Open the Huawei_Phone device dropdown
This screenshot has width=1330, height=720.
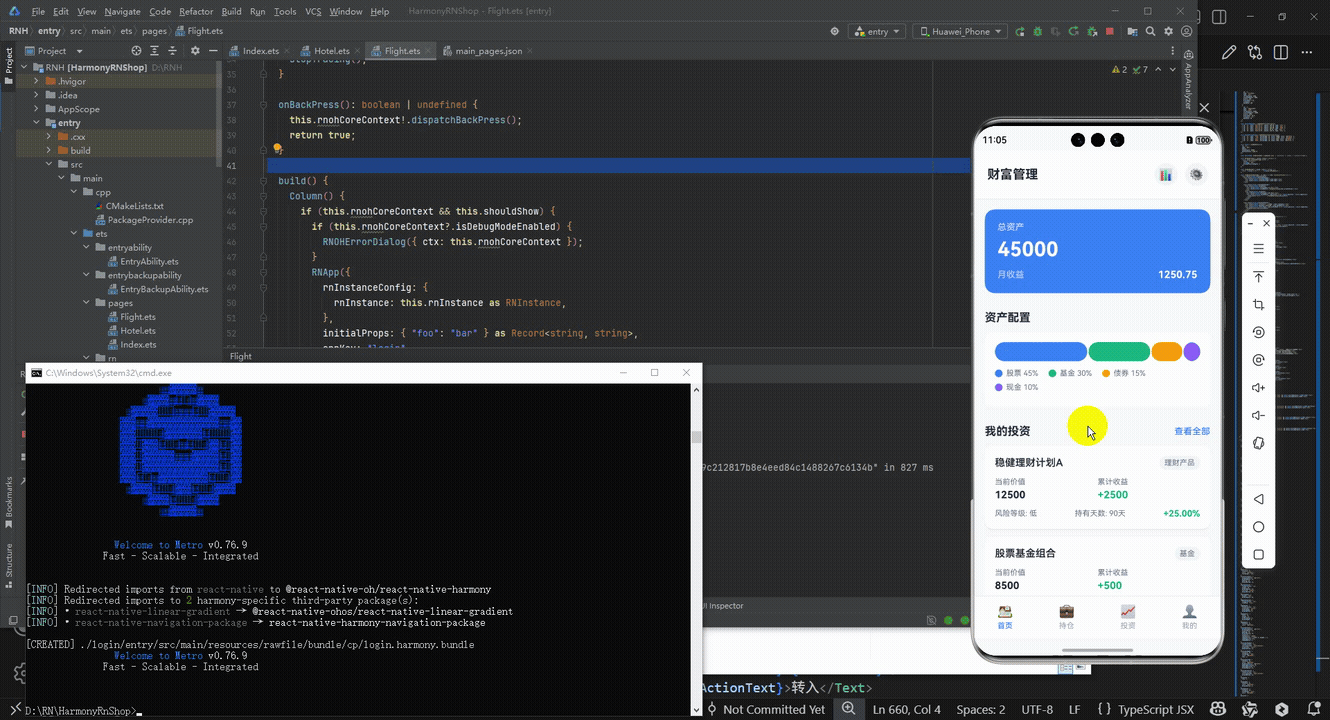[960, 32]
